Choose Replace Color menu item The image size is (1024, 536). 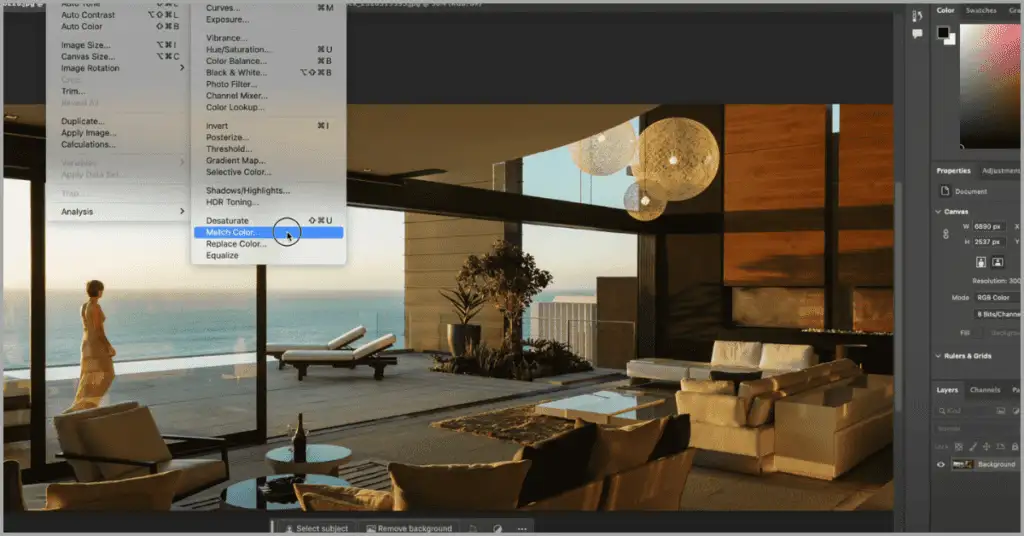[268, 244]
